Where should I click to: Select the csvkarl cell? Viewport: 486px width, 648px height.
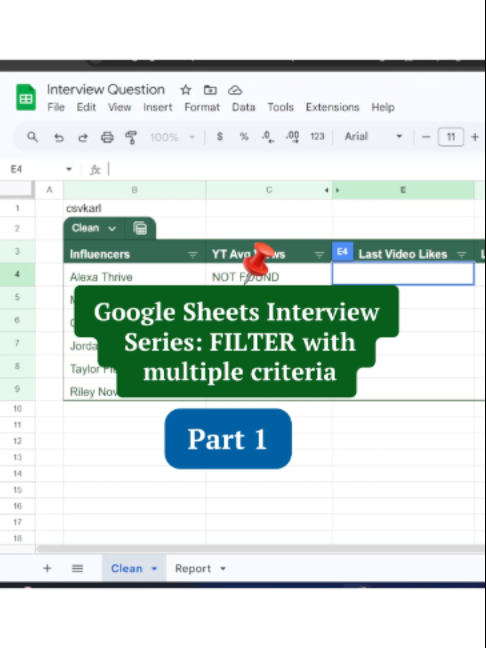135,208
